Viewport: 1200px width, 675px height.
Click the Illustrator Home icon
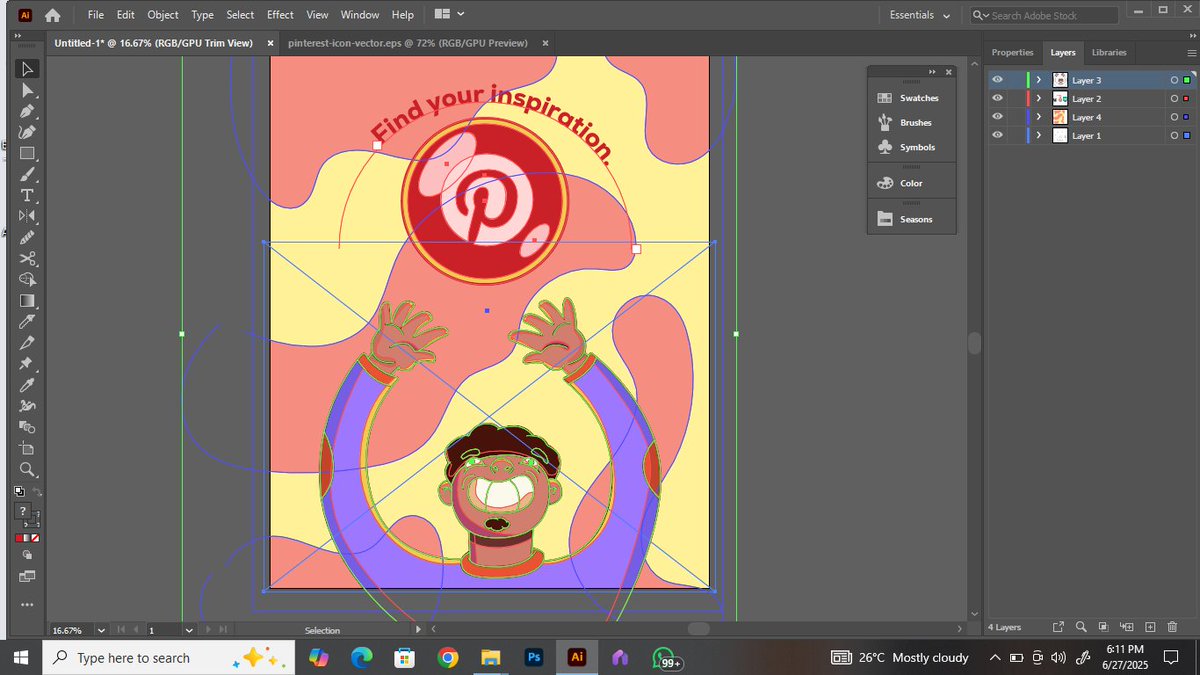pos(52,15)
